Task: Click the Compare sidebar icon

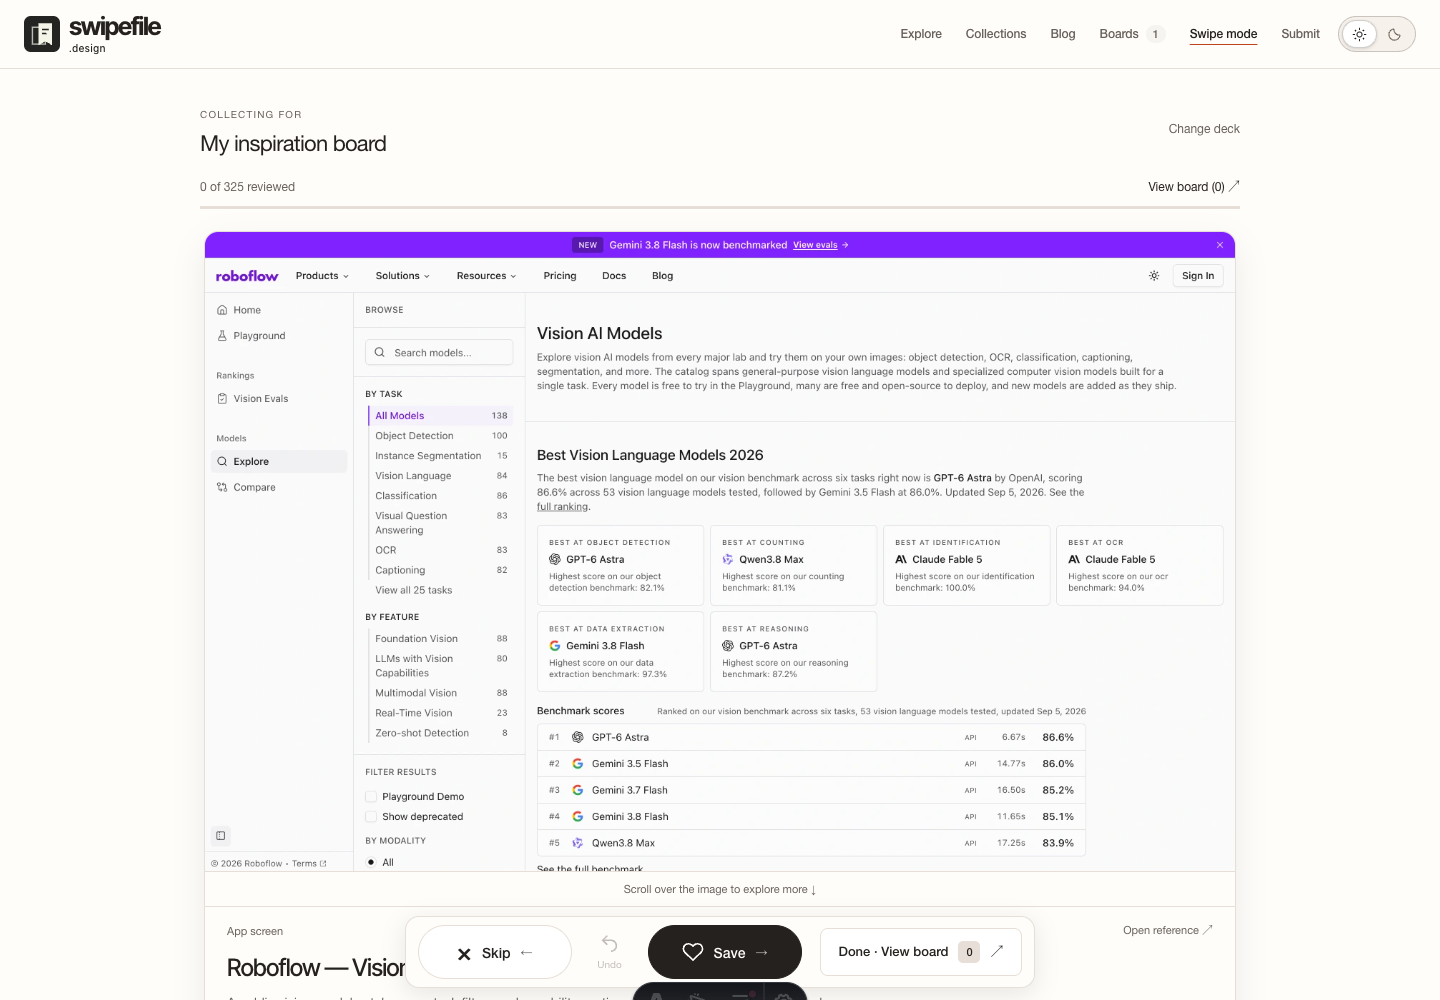Action: point(222,488)
